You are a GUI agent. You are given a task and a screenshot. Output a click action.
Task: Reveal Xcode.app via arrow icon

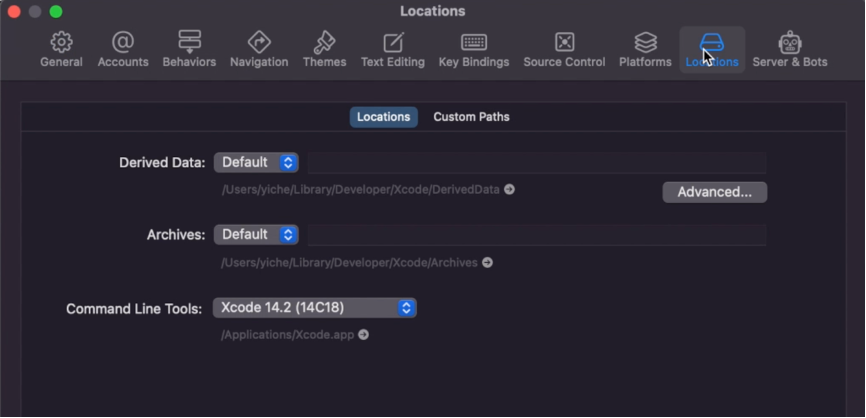(363, 335)
